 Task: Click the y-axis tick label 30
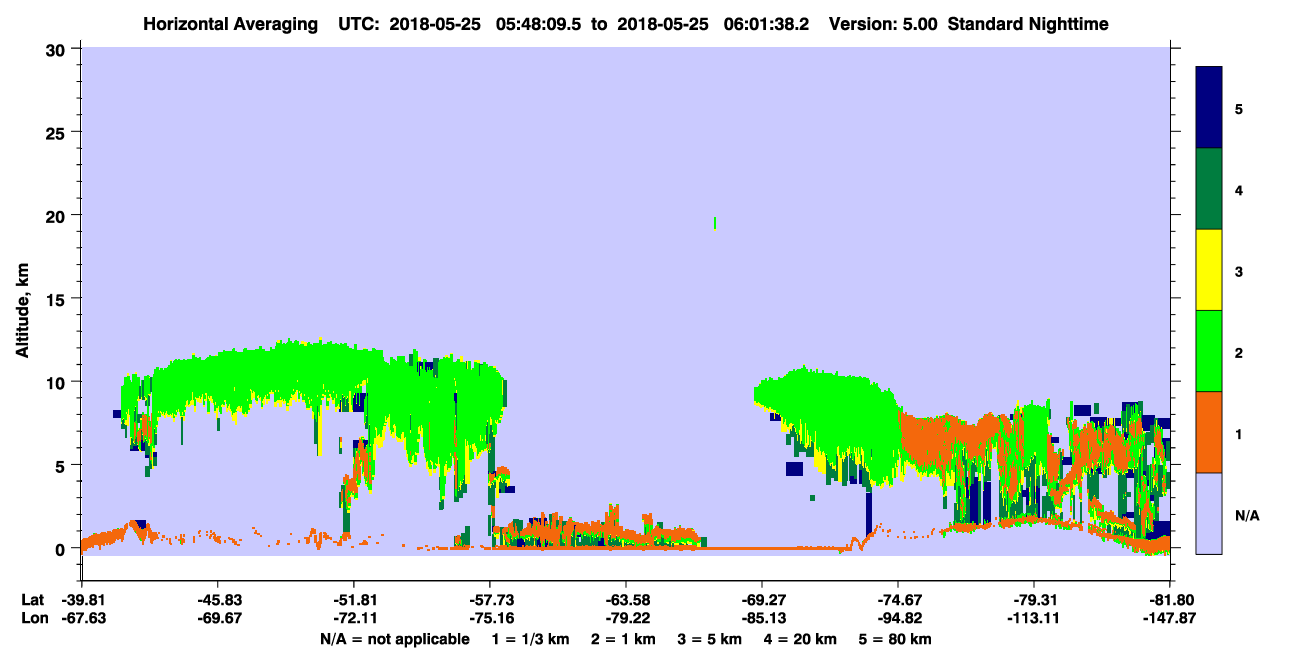(x=57, y=49)
